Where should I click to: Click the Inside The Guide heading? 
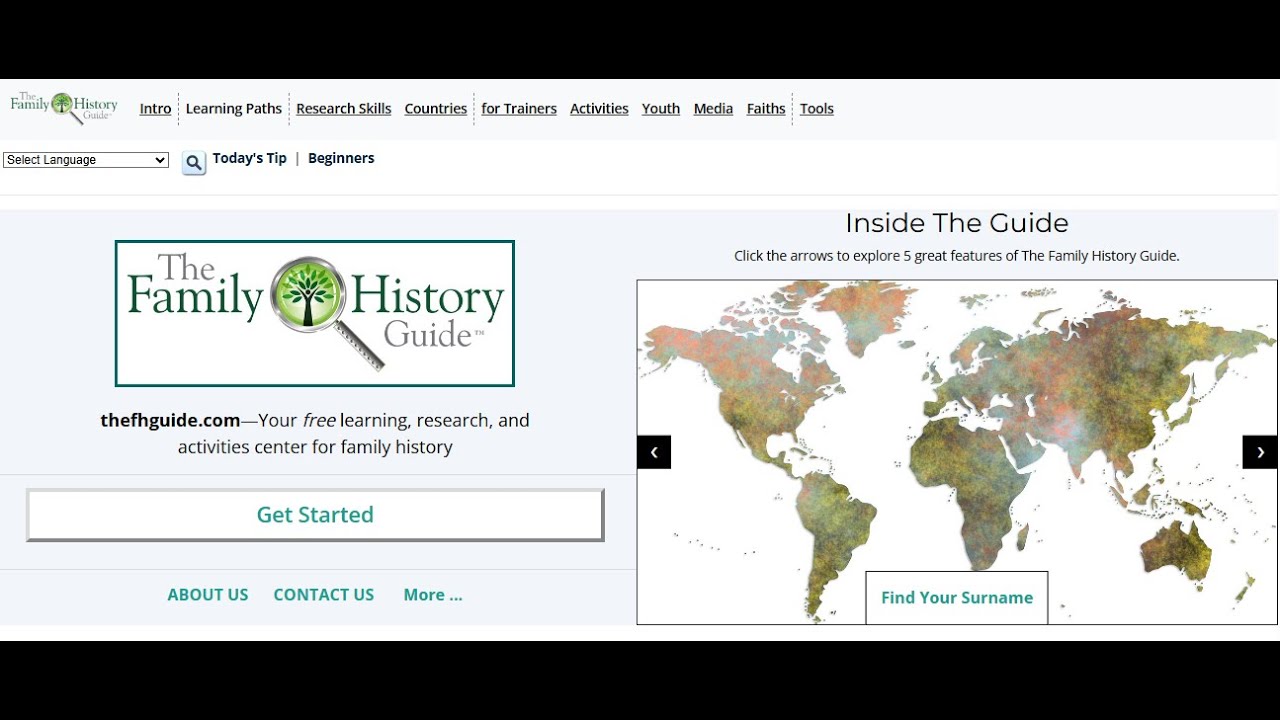(x=957, y=223)
